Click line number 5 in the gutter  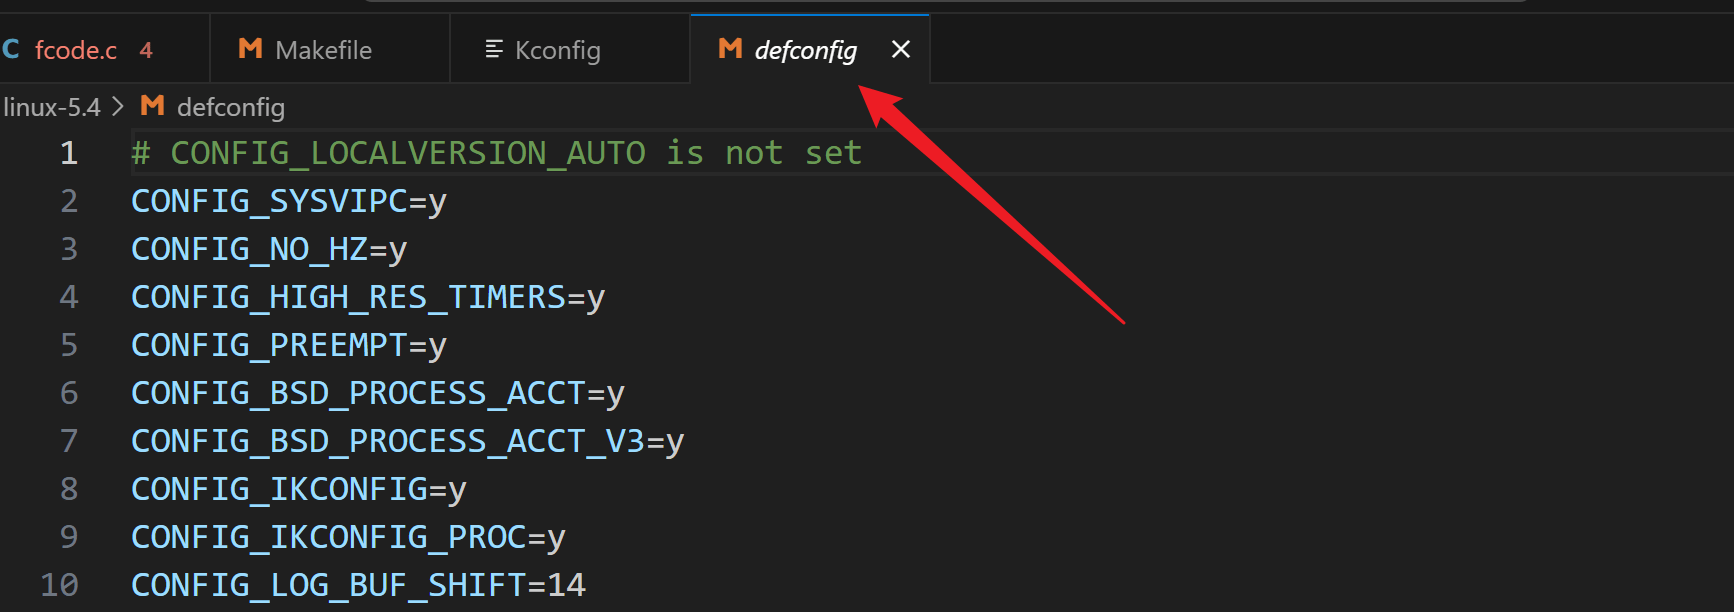(x=68, y=345)
